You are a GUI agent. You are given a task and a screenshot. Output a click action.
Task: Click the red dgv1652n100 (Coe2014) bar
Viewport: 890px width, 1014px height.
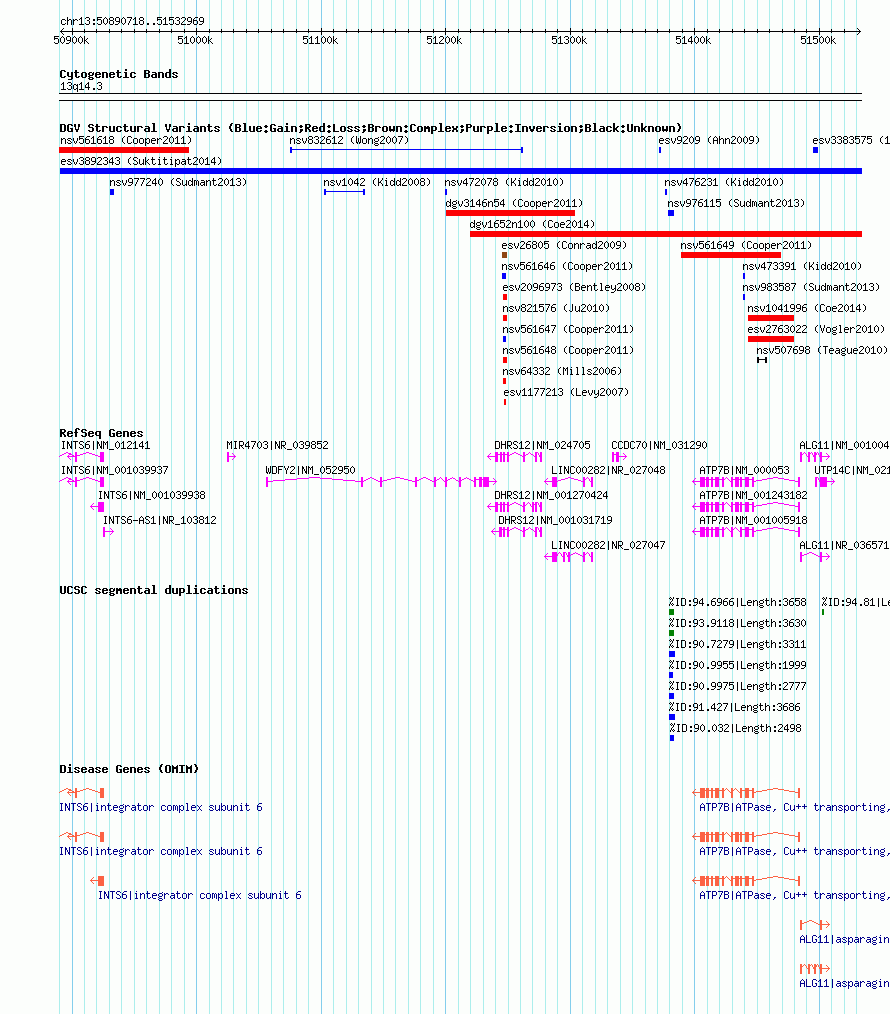666,234
